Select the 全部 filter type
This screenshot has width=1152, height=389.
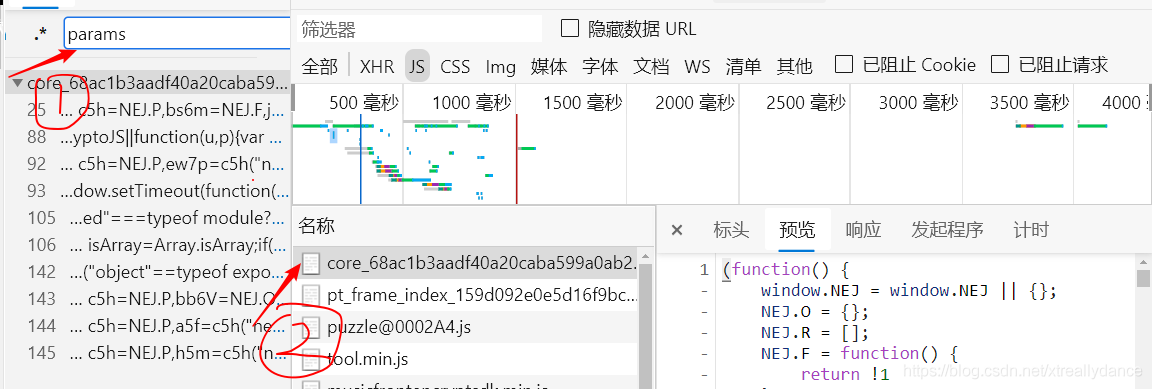click(320, 66)
